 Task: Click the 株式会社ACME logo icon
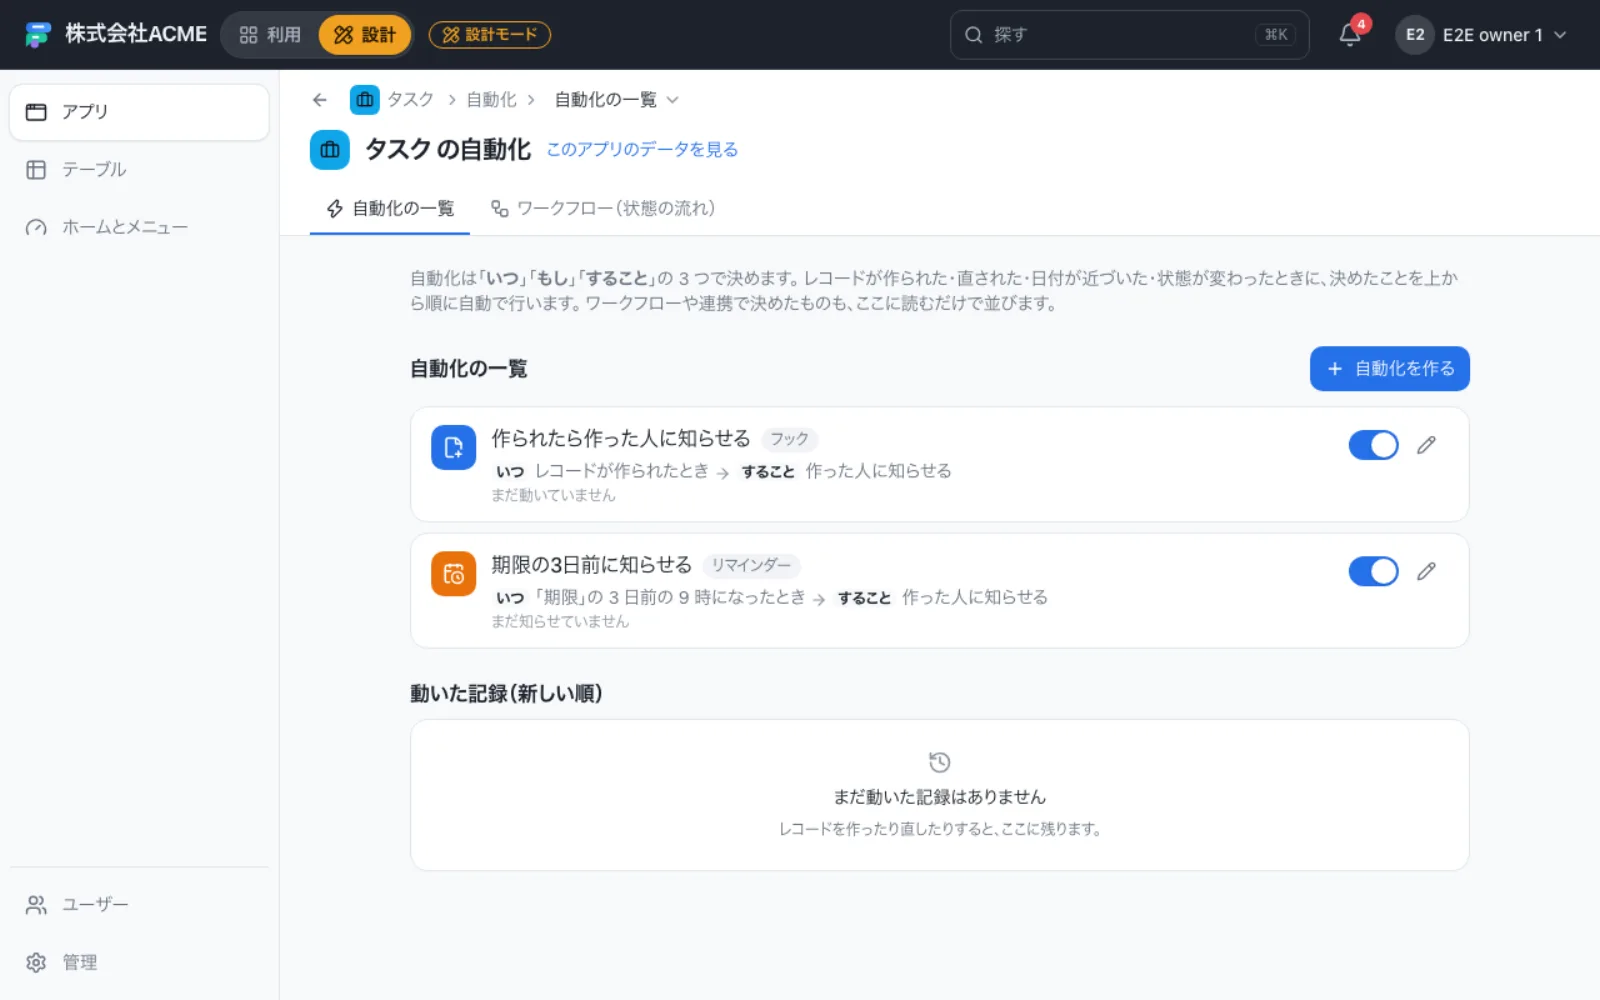[38, 35]
